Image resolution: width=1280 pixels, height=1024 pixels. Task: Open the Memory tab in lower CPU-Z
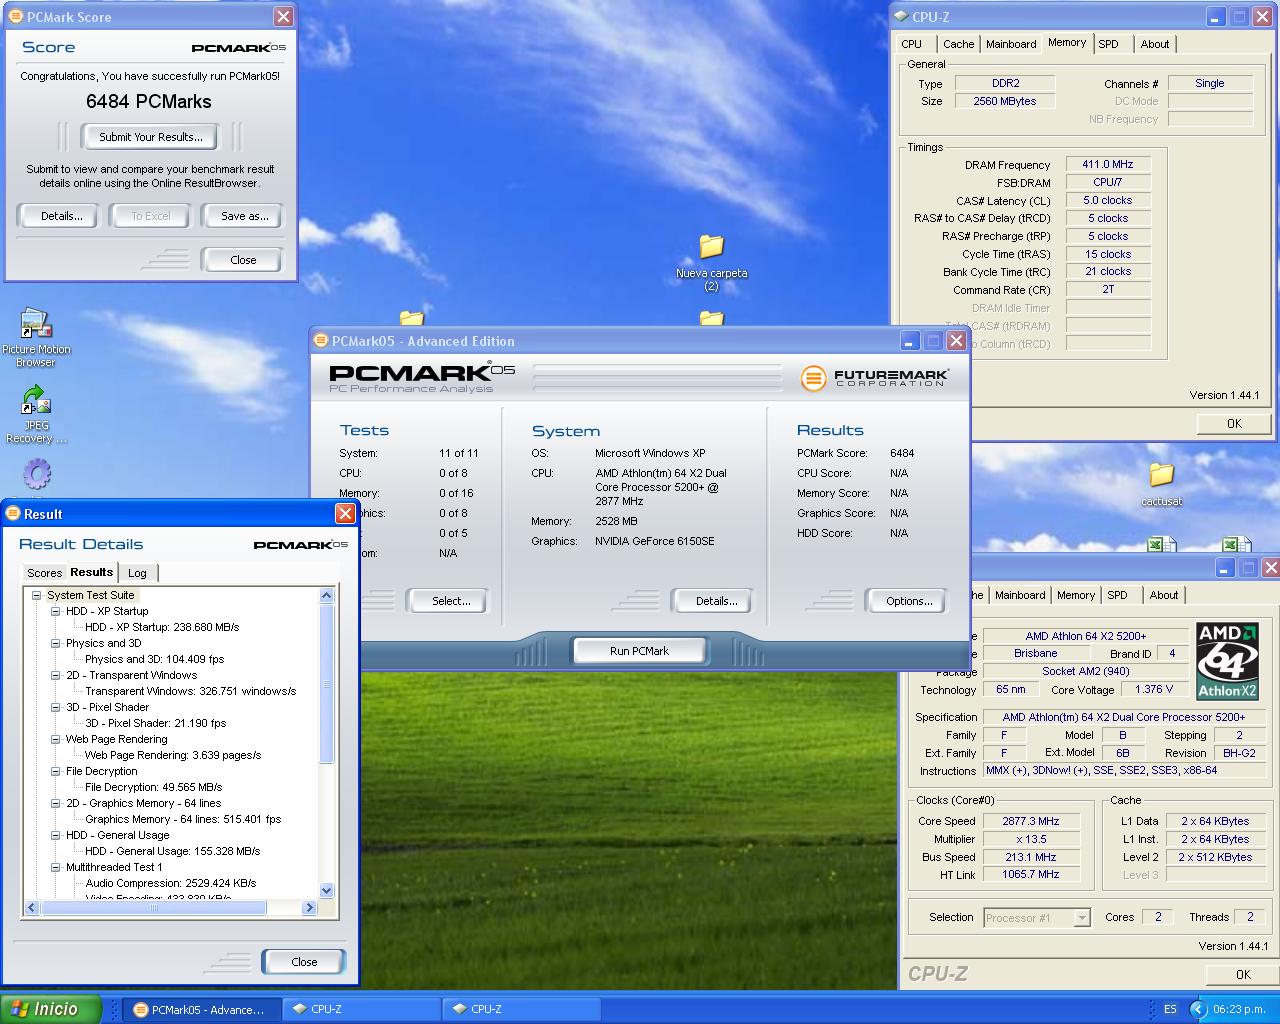click(1076, 595)
